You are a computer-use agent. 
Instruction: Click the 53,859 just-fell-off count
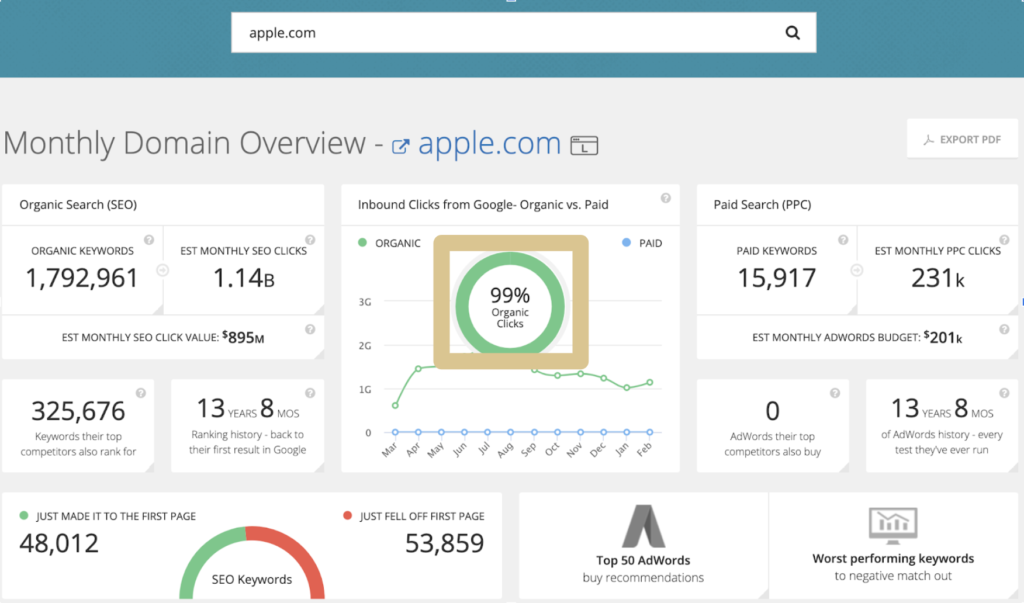point(445,543)
